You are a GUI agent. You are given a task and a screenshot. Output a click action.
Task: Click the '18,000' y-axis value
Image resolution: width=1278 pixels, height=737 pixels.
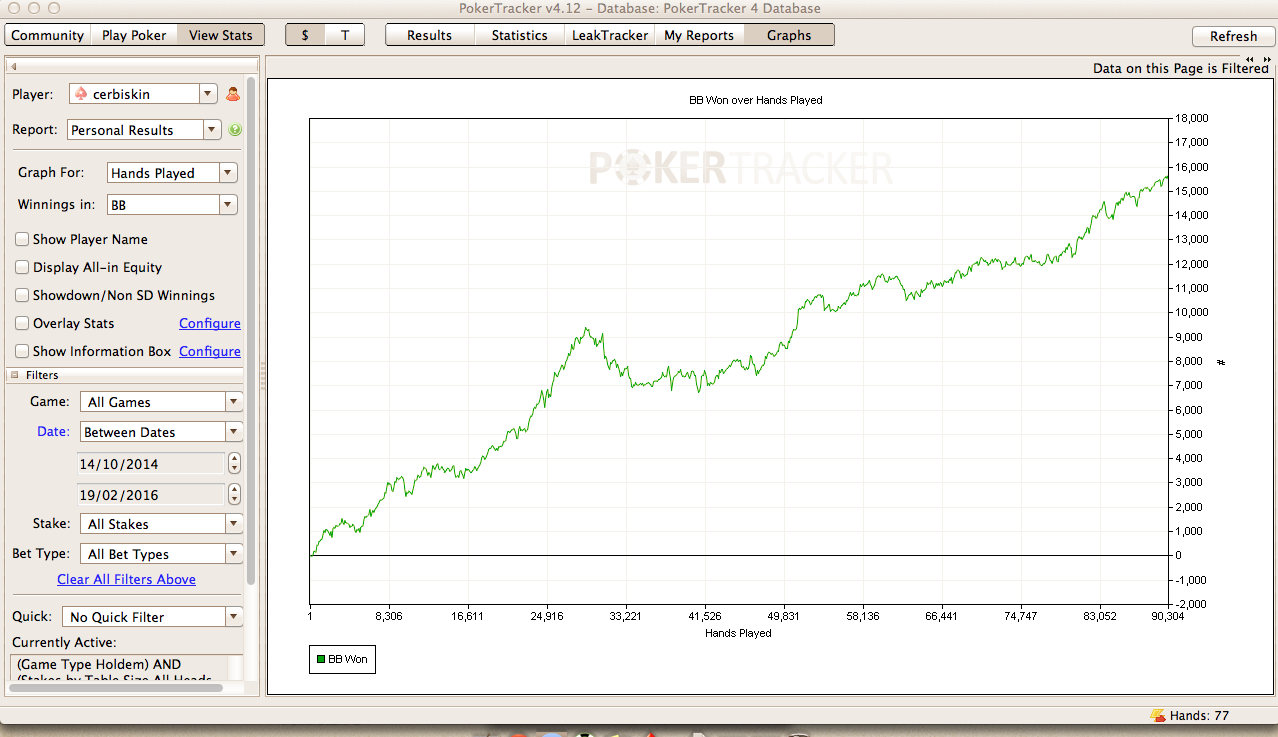click(1193, 118)
